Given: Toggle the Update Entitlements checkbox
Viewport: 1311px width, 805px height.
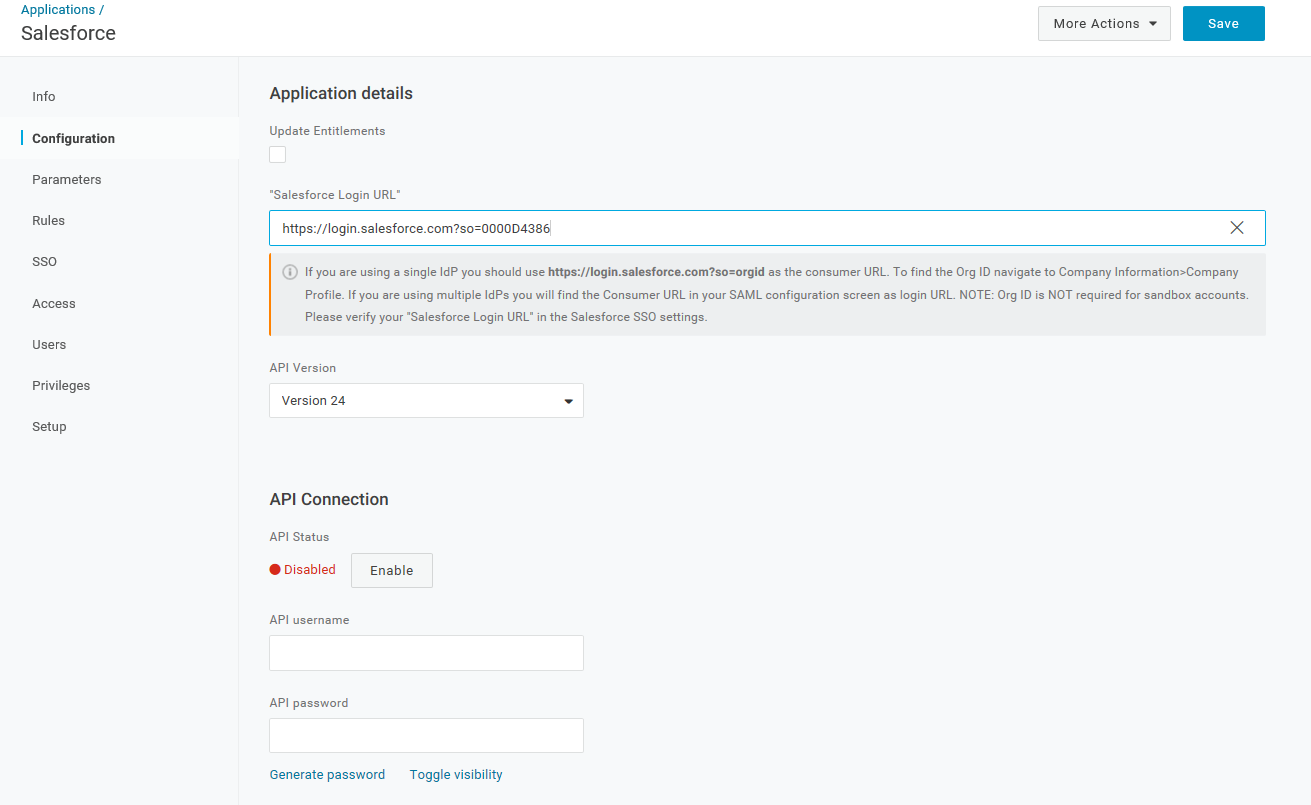Looking at the screenshot, I should pyautogui.click(x=278, y=154).
